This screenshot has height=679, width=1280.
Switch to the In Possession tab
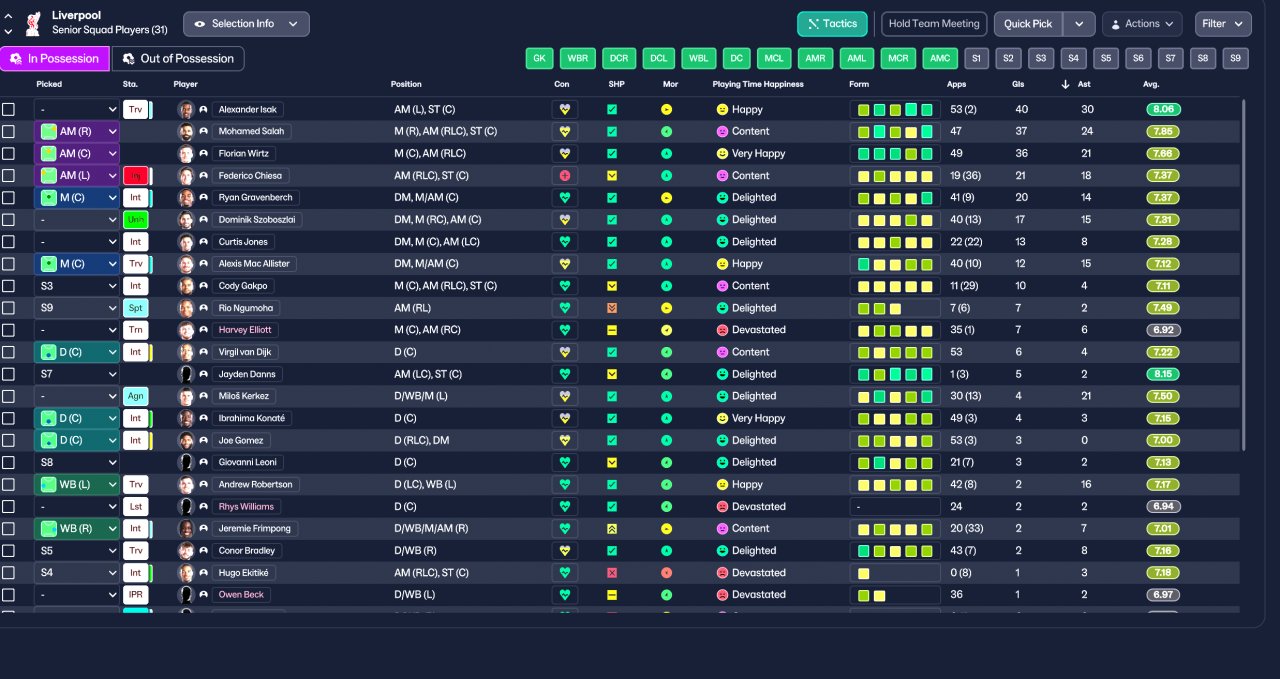tap(54, 58)
